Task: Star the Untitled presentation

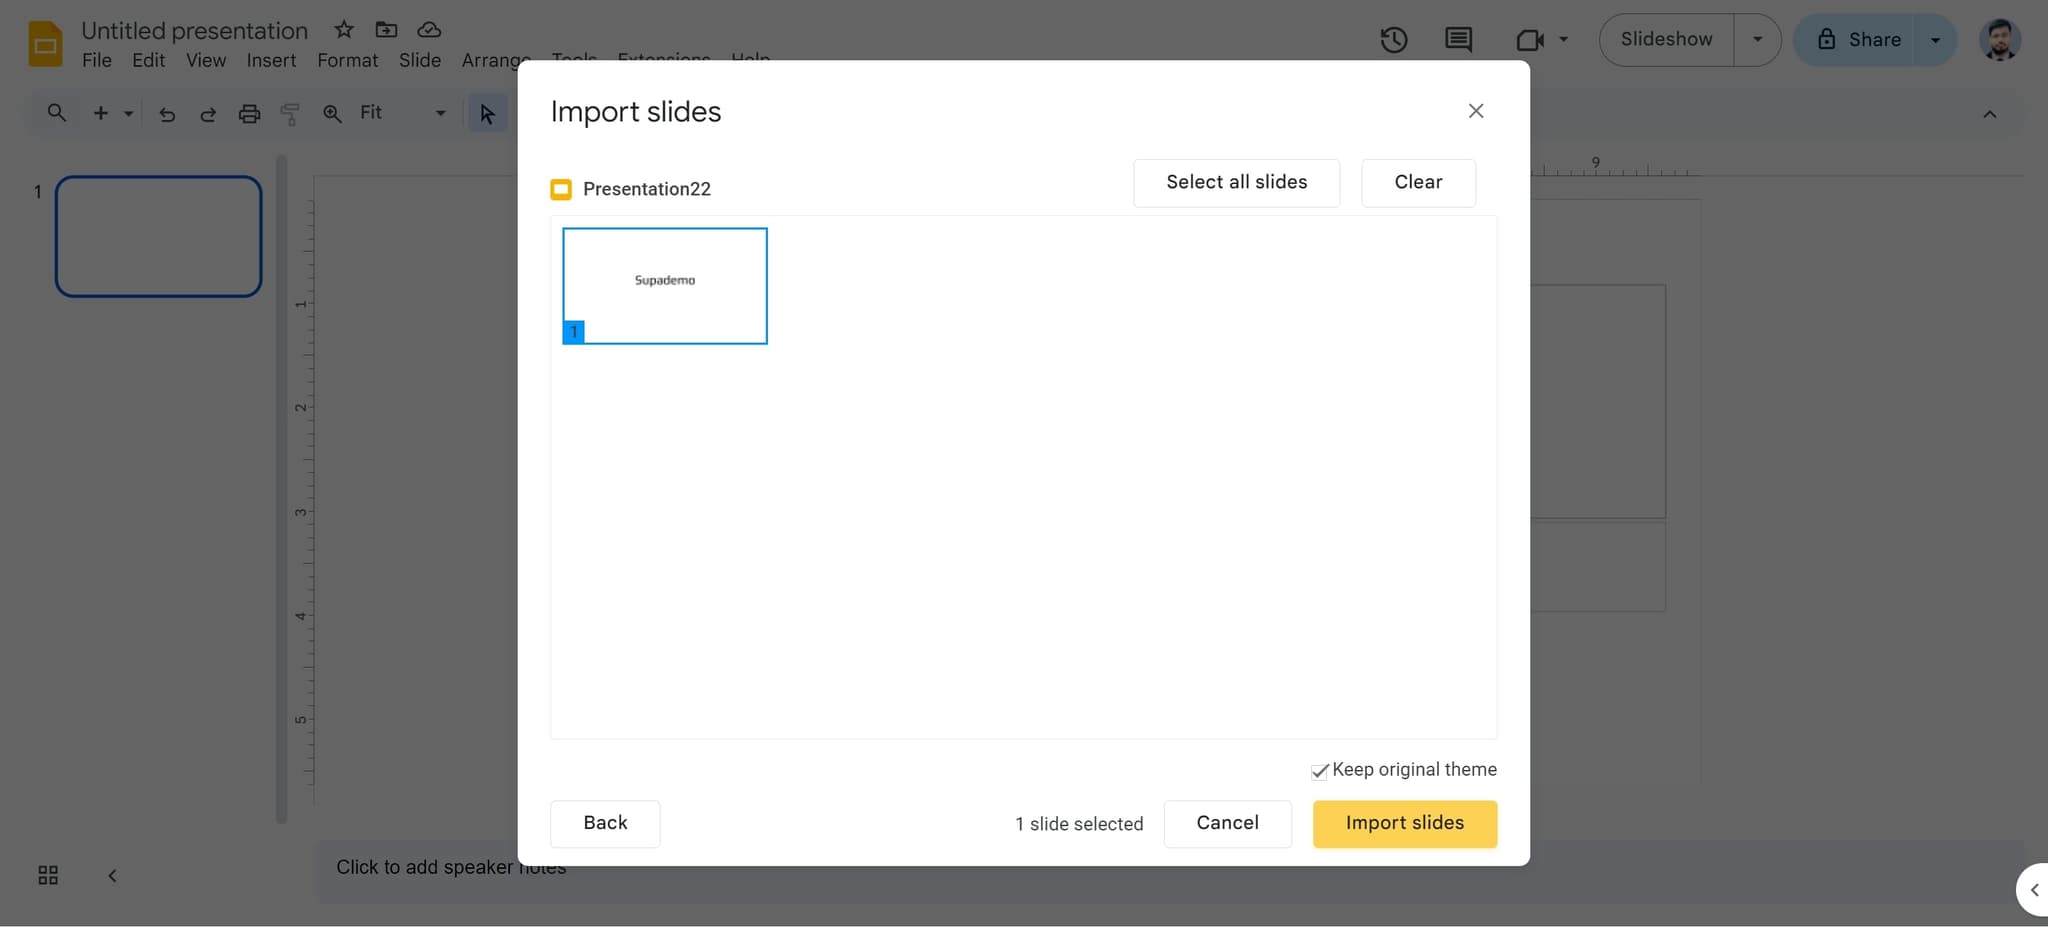Action: tap(342, 29)
